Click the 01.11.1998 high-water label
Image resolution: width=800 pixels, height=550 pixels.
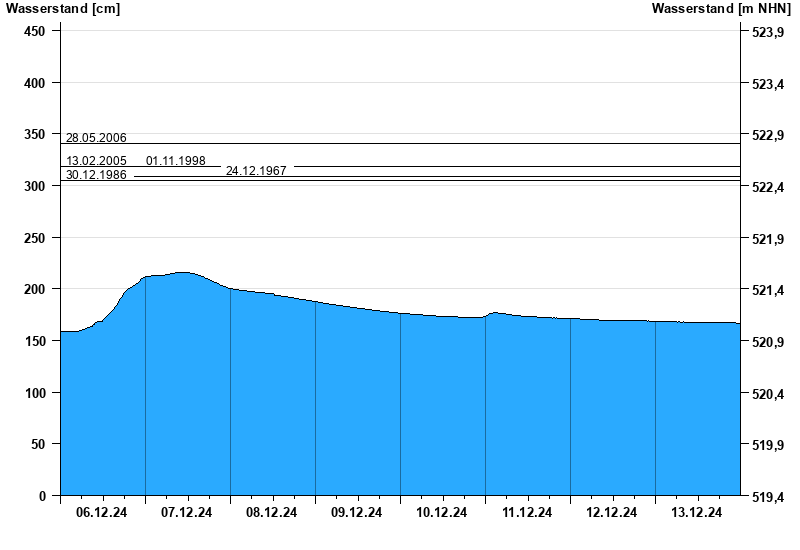click(176, 161)
